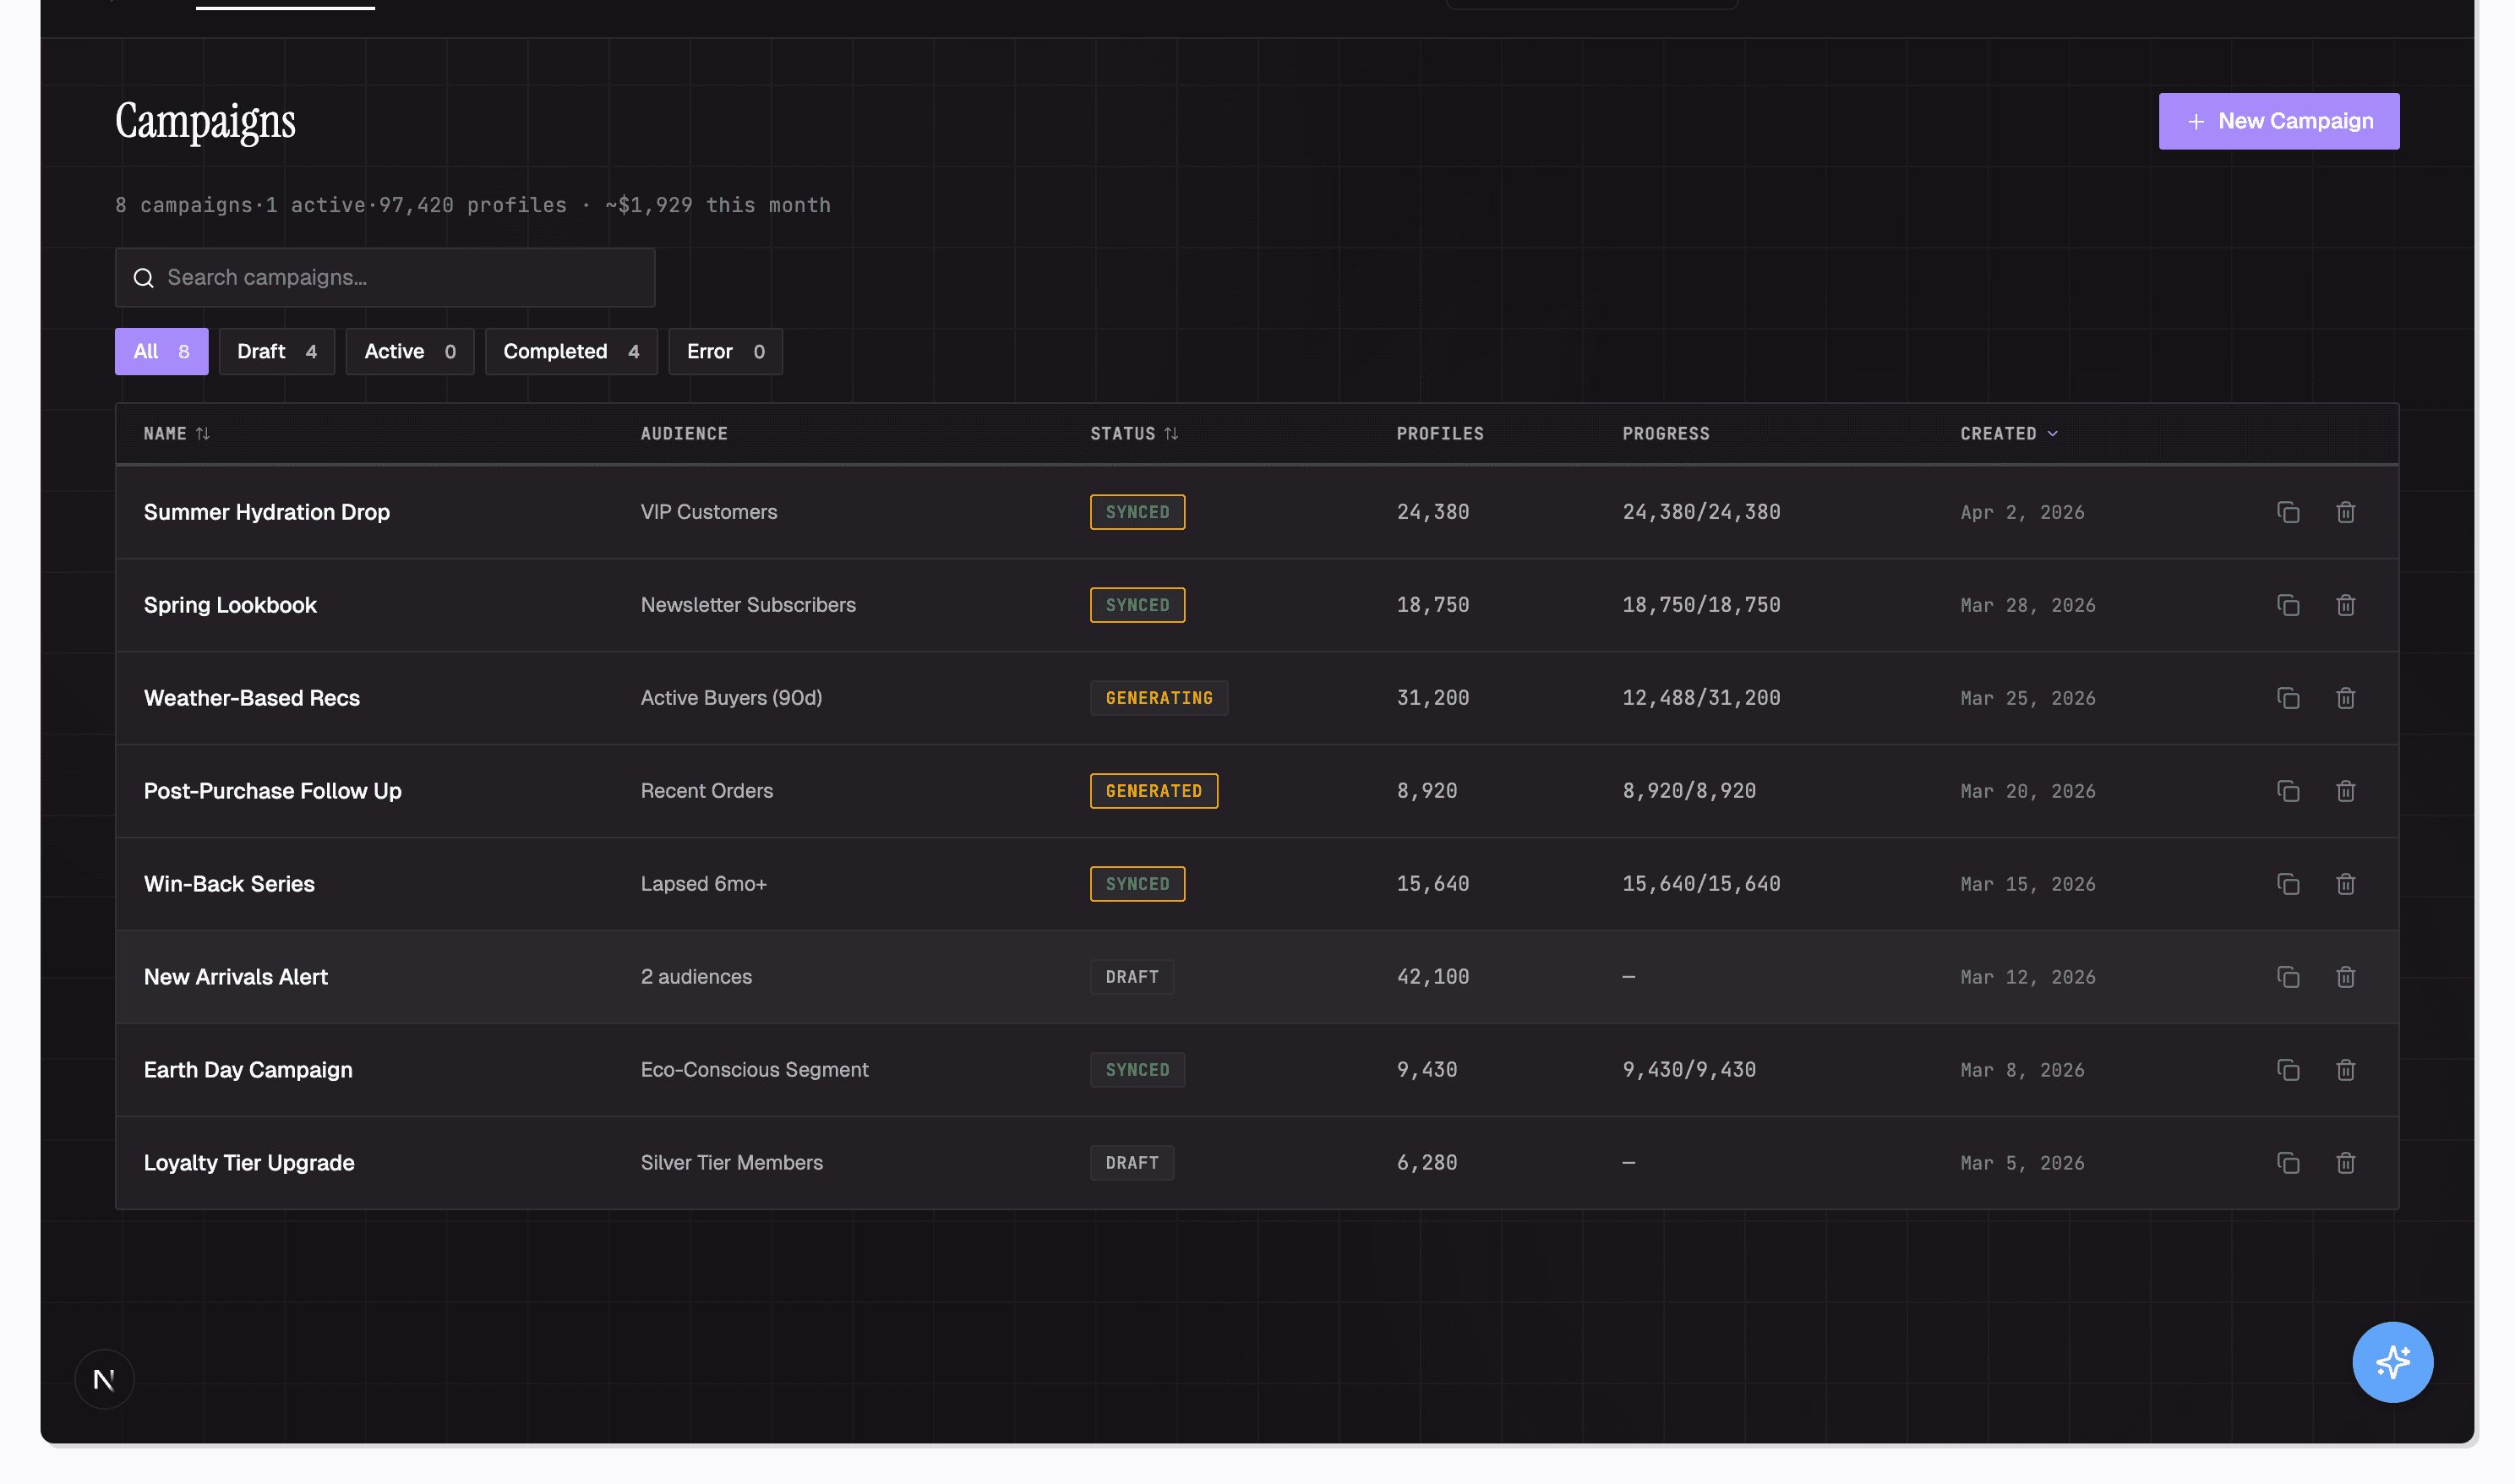Switch to the Completed filter tab
The height and width of the screenshot is (1484, 2515).
tap(571, 351)
